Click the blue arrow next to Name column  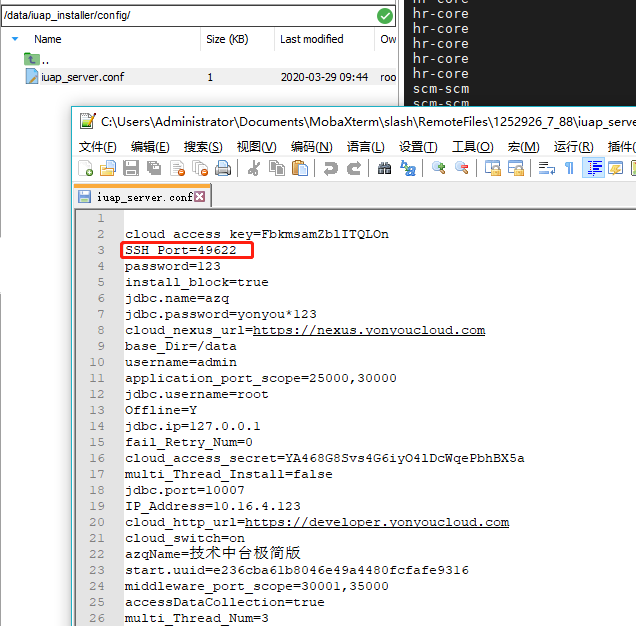click(15, 39)
